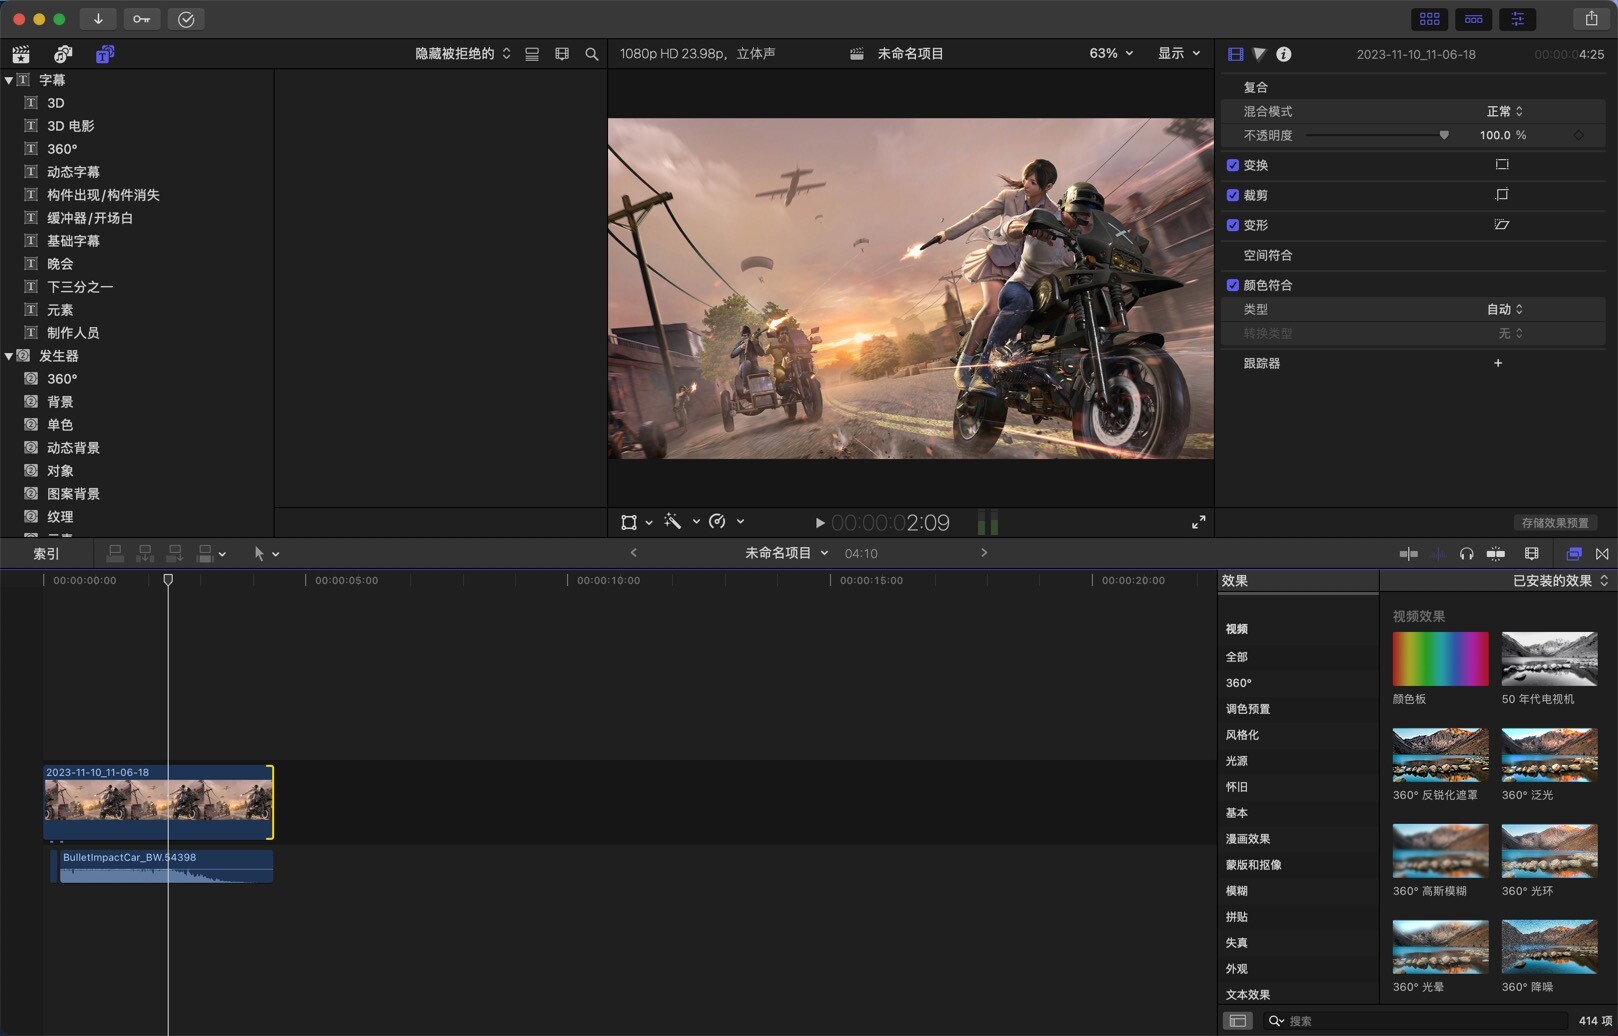Open the video inspector filmstrip icon
This screenshot has height=1036, width=1618.
pyautogui.click(x=1236, y=54)
